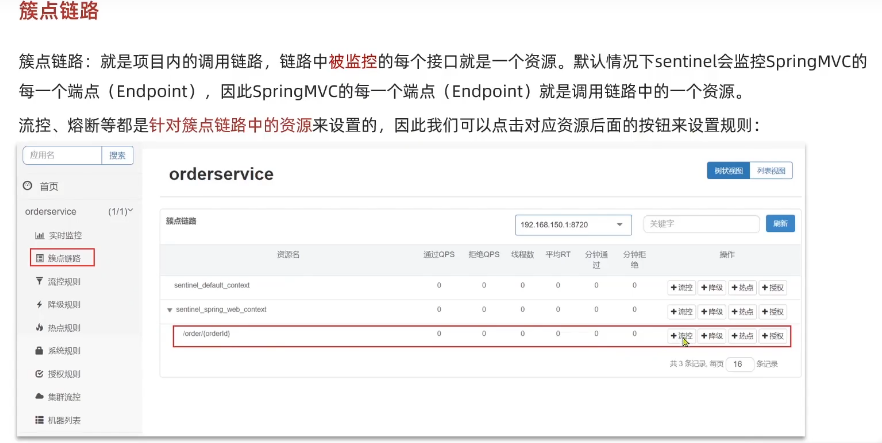Click the 首页 clock icon in sidebar

[28, 186]
